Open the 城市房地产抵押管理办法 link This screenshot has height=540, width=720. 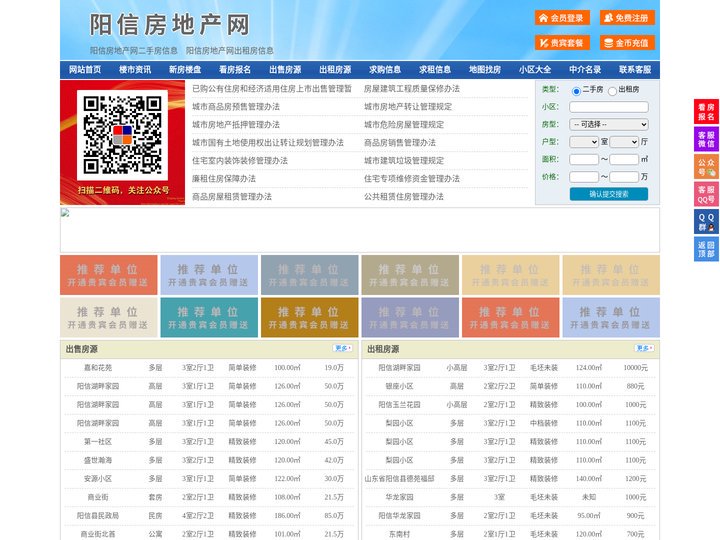coord(236,124)
